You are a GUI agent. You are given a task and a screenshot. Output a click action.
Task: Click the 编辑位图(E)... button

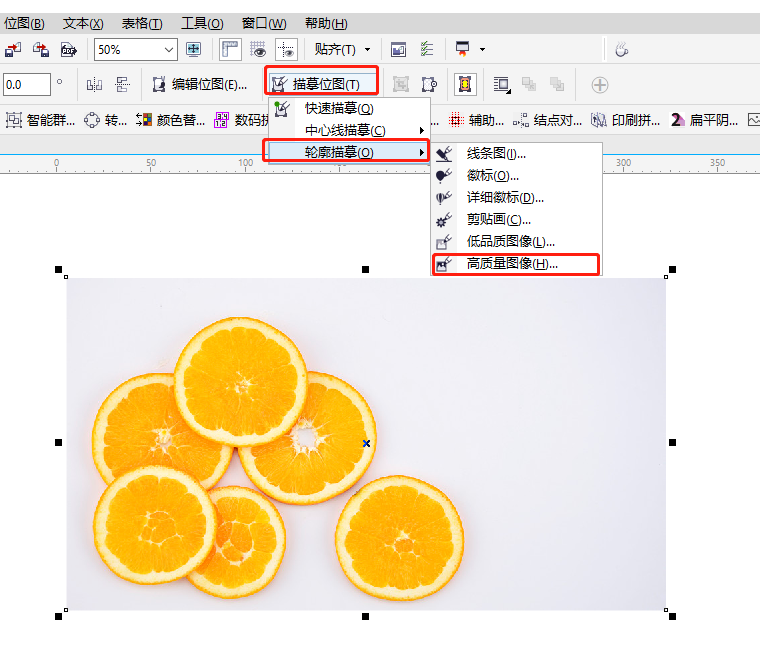(x=200, y=85)
